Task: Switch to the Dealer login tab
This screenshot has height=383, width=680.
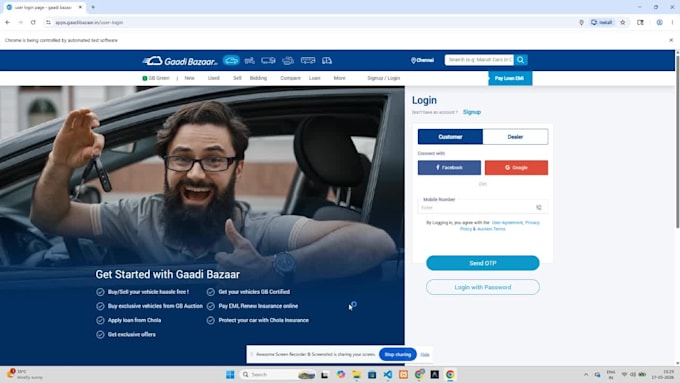Action: click(x=515, y=137)
